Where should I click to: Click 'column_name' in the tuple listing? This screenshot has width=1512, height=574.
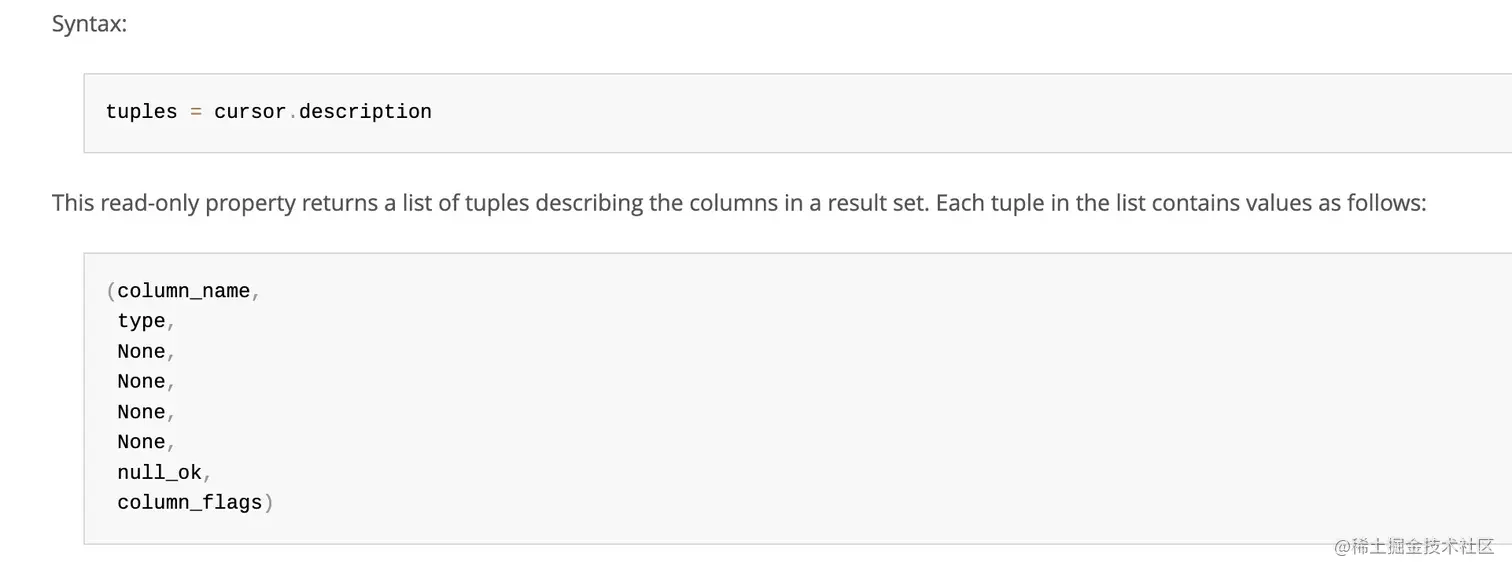pyautogui.click(x=184, y=291)
